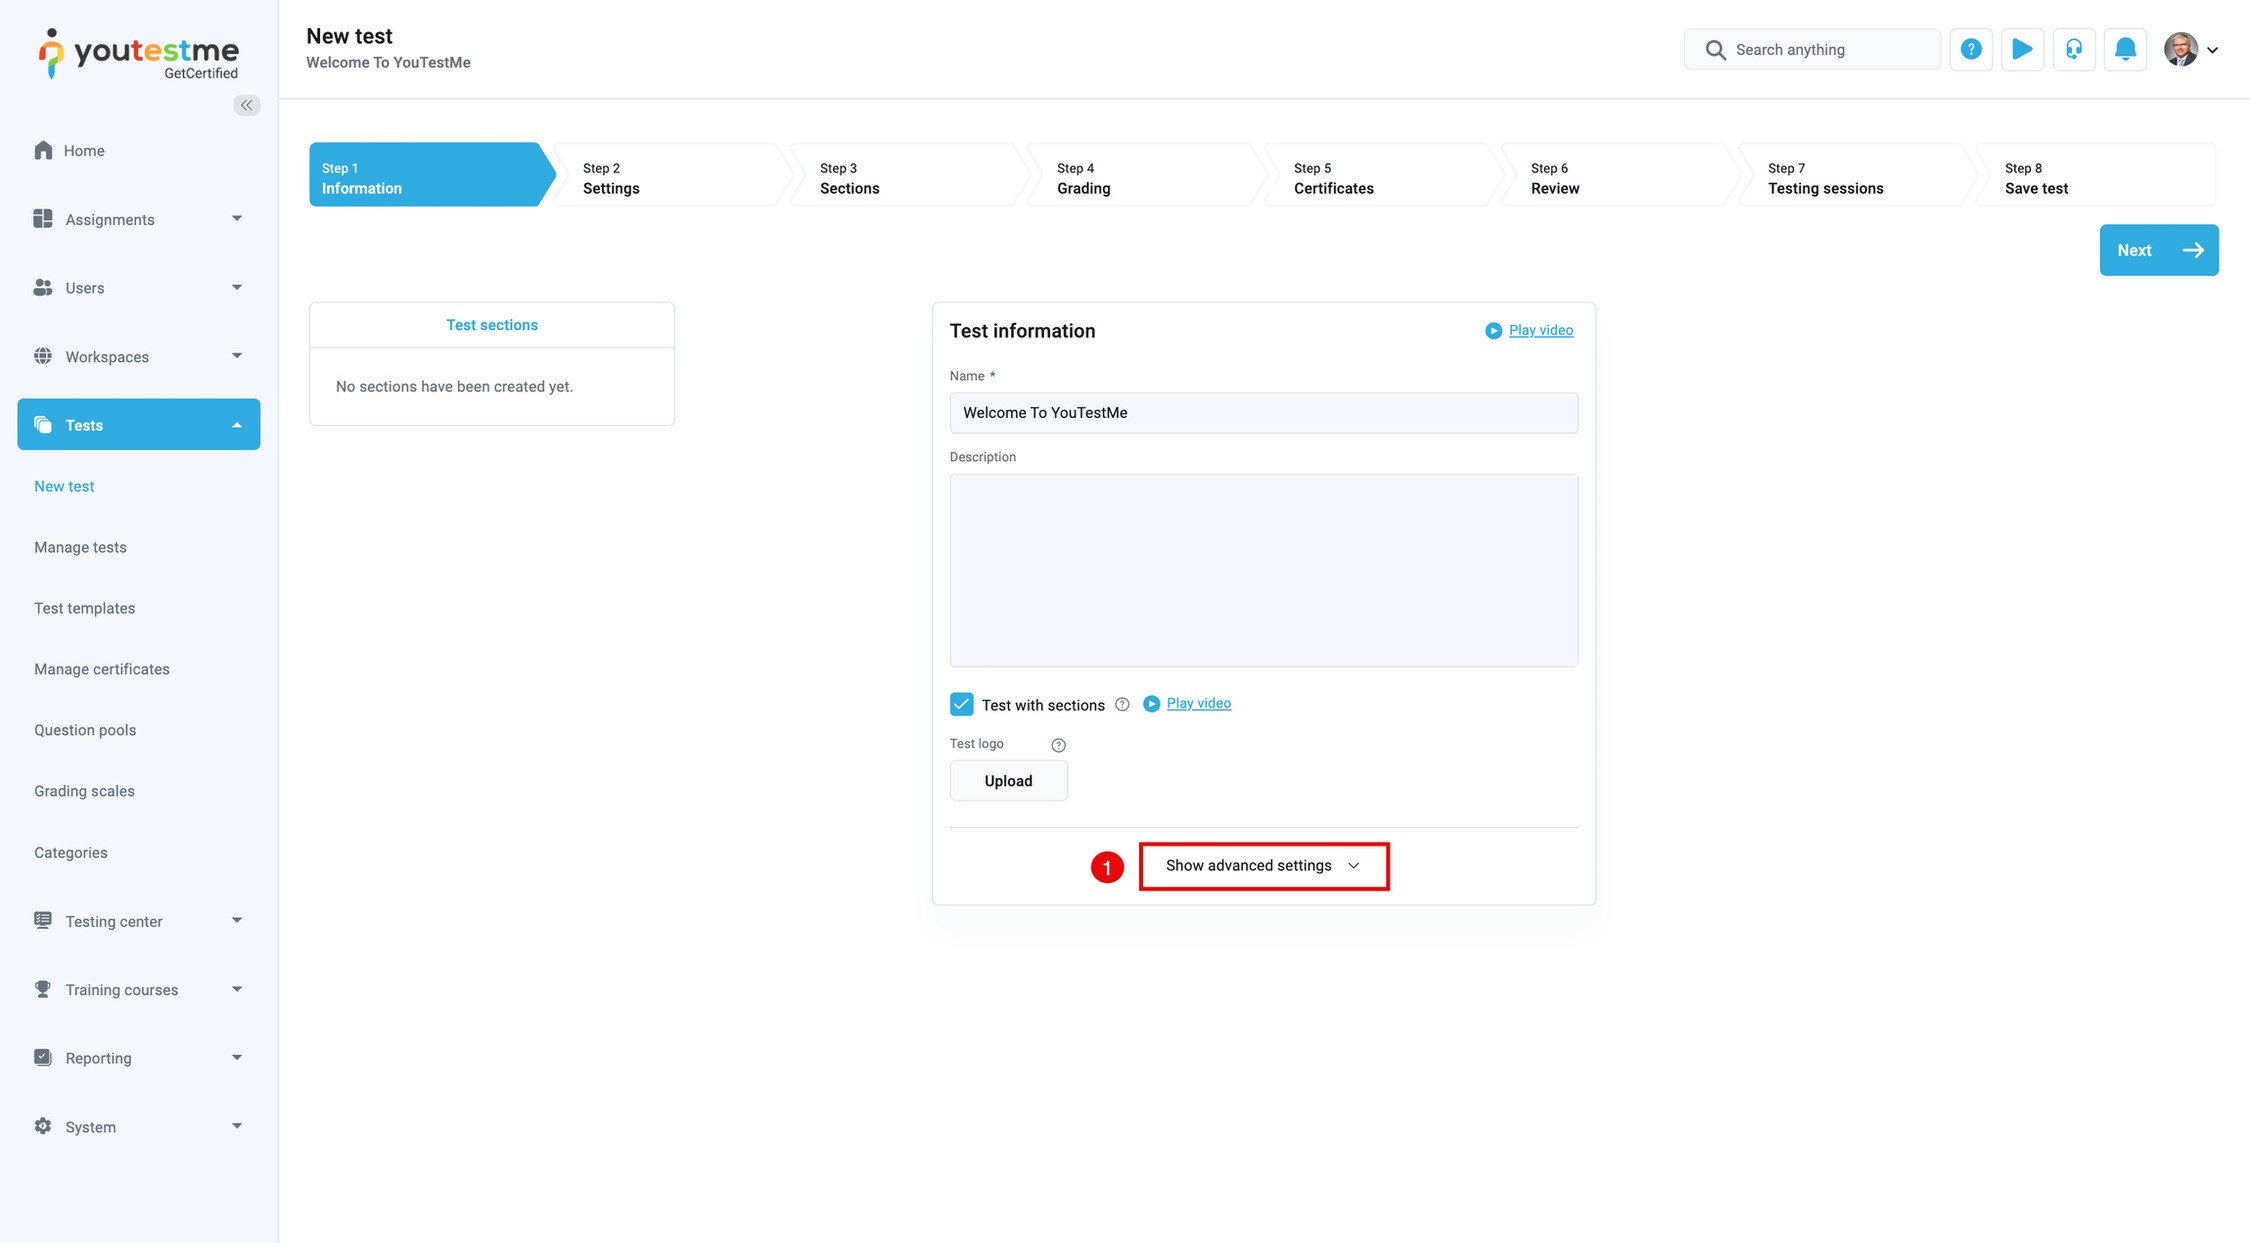Click help icon next to Test with sections

point(1122,705)
